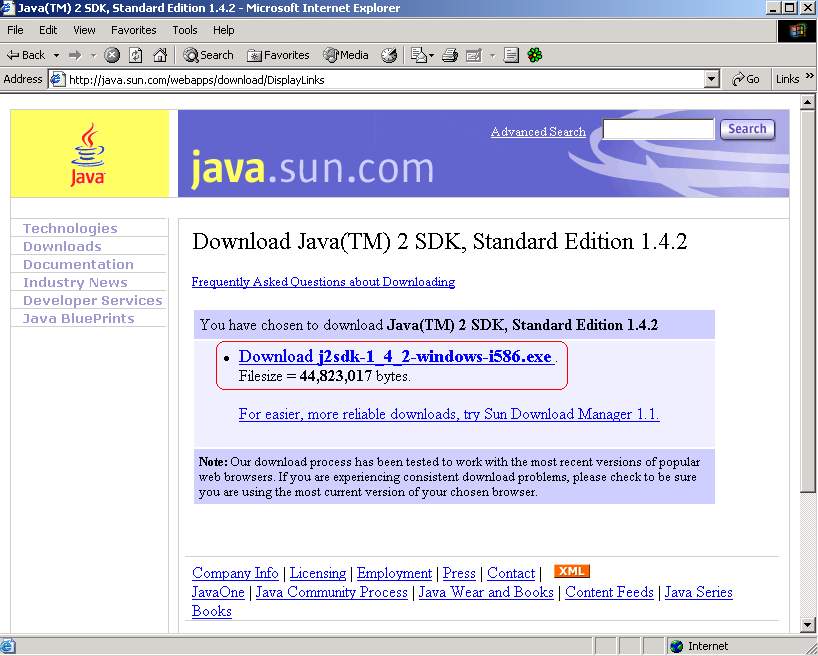This screenshot has width=818, height=656.
Task: Click the scrollbar up arrow
Action: pos(808,102)
